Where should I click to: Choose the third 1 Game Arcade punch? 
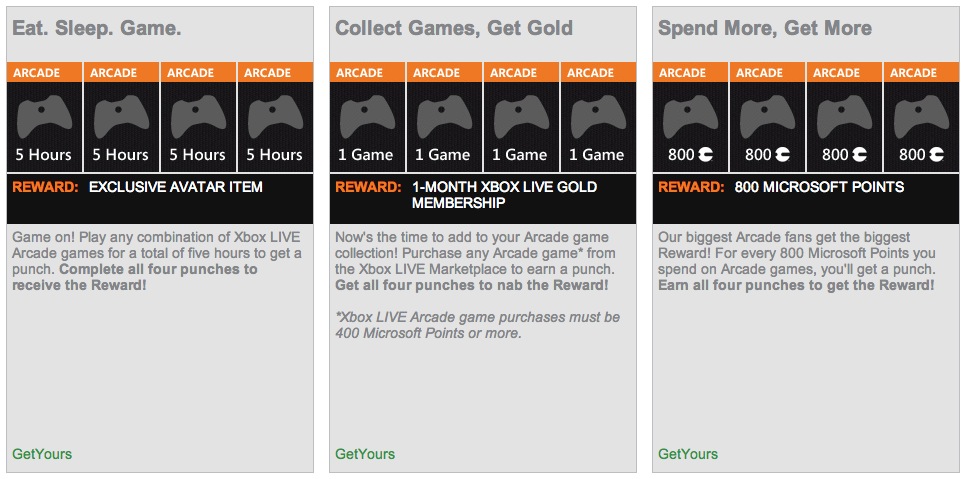(521, 117)
